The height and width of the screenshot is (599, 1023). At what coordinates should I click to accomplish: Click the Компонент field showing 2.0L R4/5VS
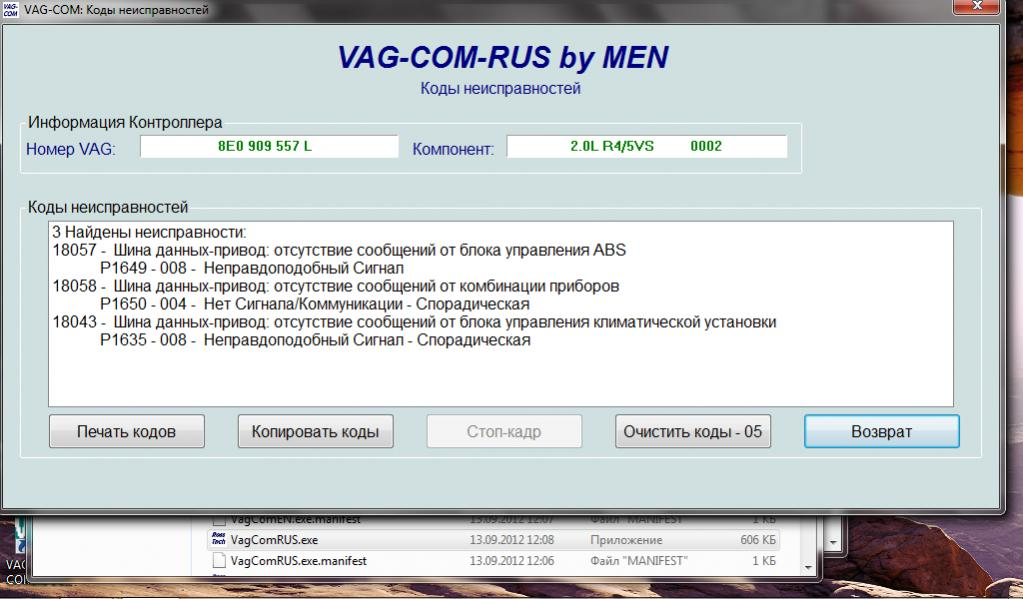(646, 146)
